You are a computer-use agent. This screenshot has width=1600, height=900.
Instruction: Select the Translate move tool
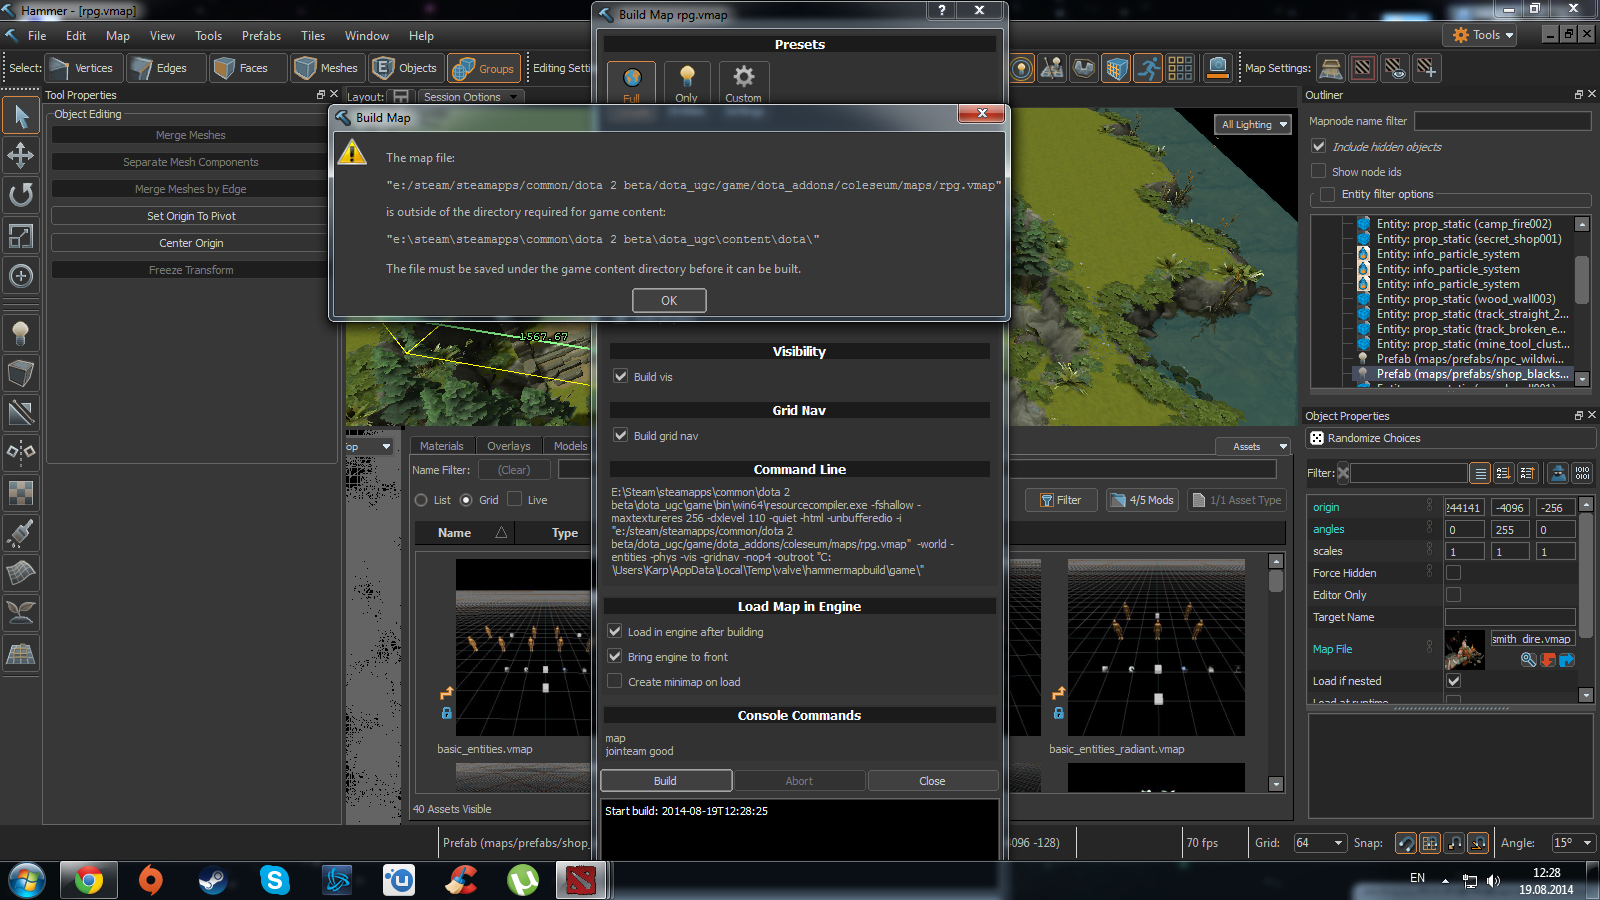tap(20, 155)
